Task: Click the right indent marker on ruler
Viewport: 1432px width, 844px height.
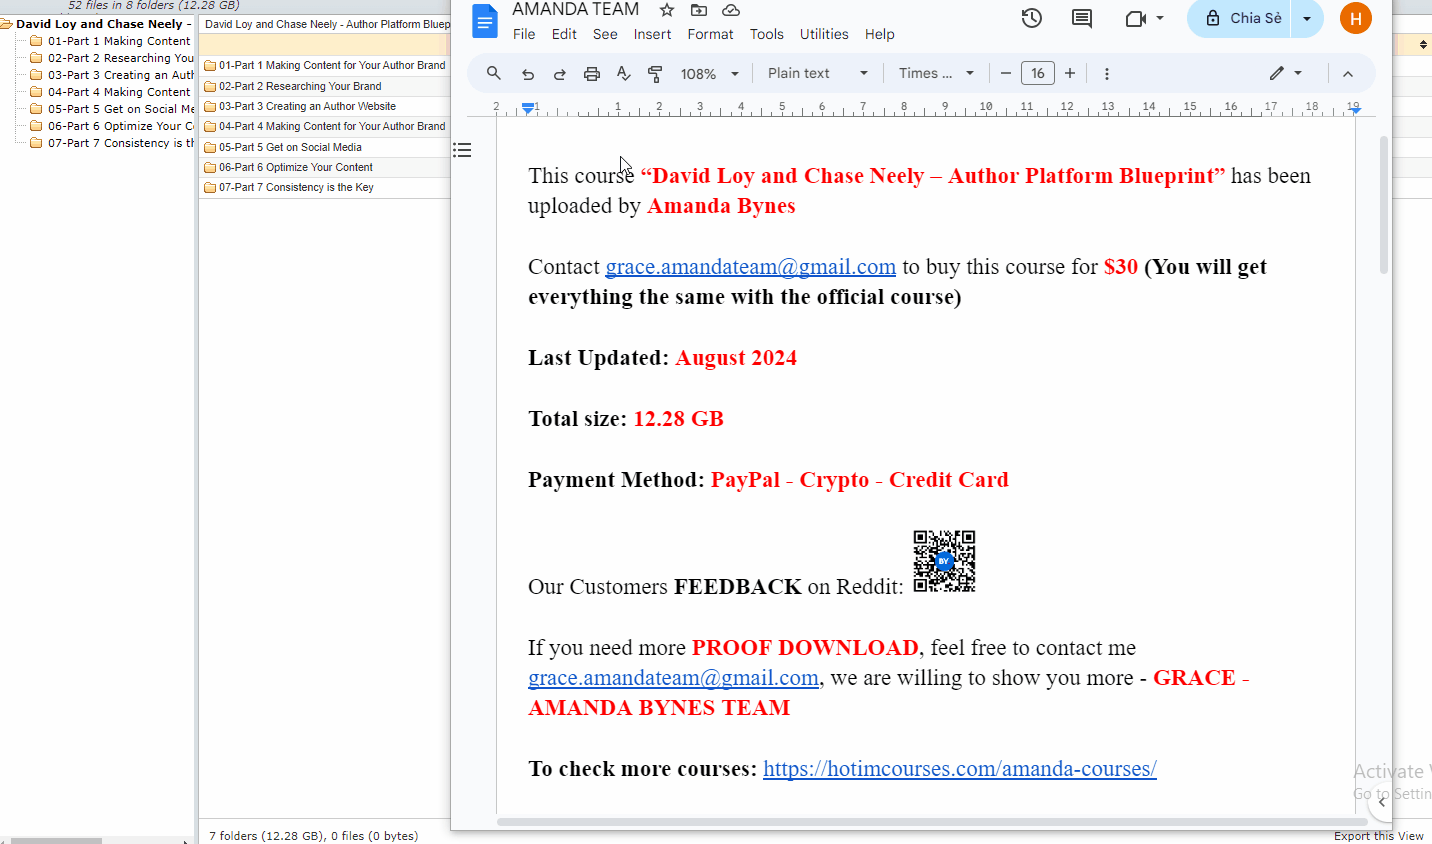Action: tap(1355, 109)
